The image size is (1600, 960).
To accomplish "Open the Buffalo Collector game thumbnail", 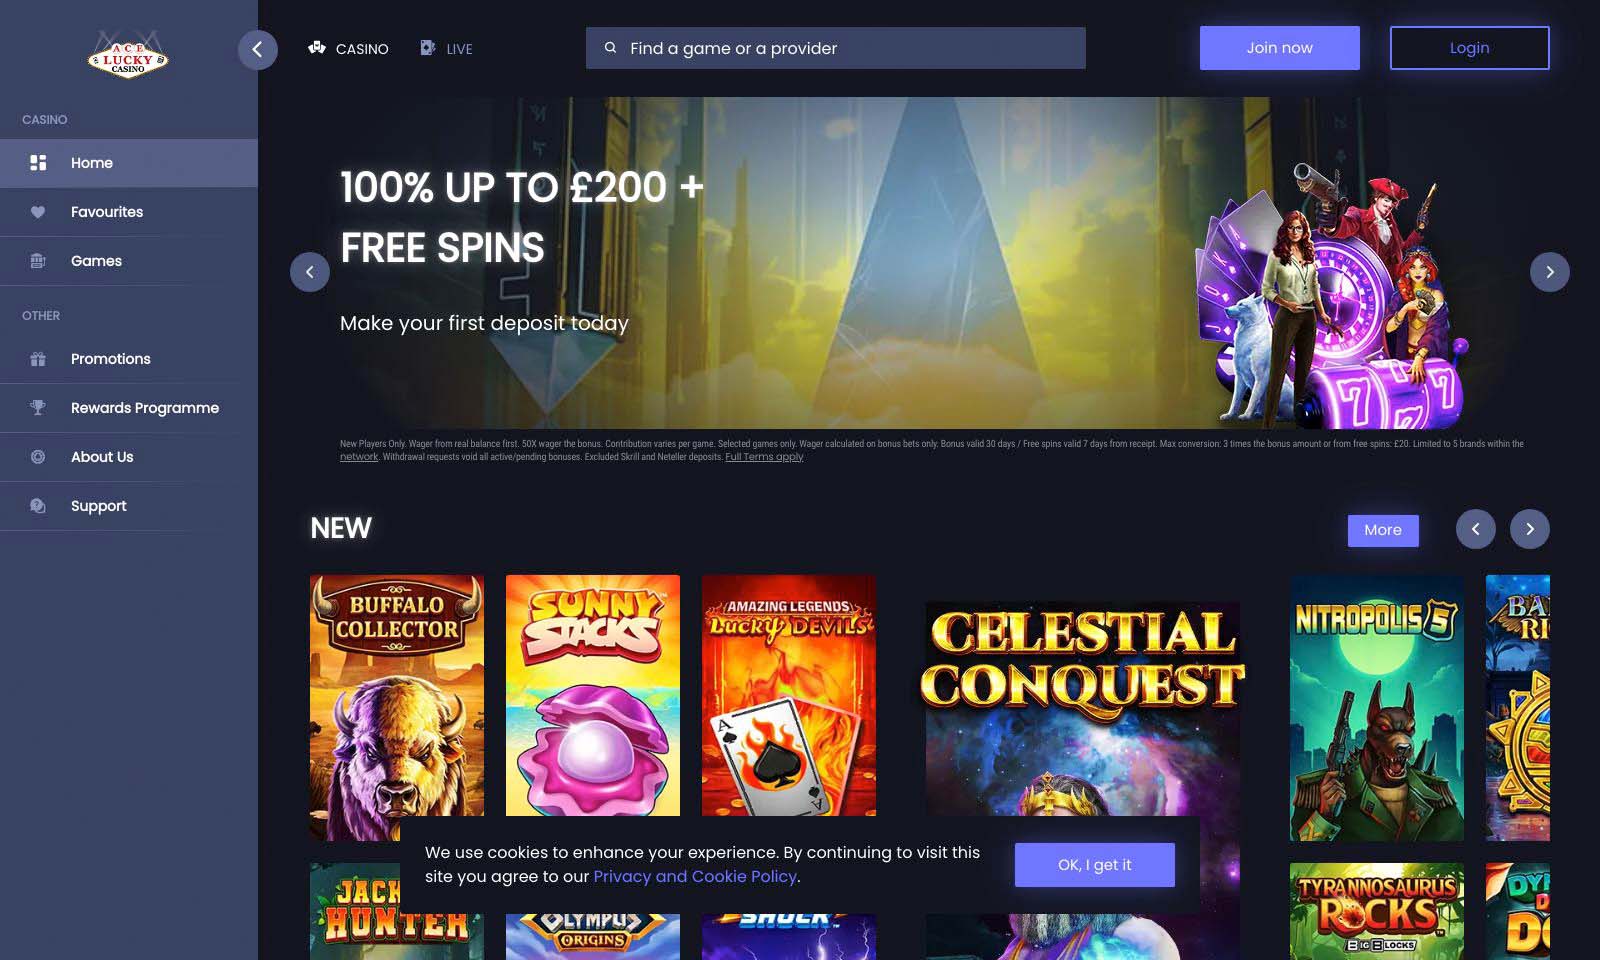I will click(x=397, y=707).
